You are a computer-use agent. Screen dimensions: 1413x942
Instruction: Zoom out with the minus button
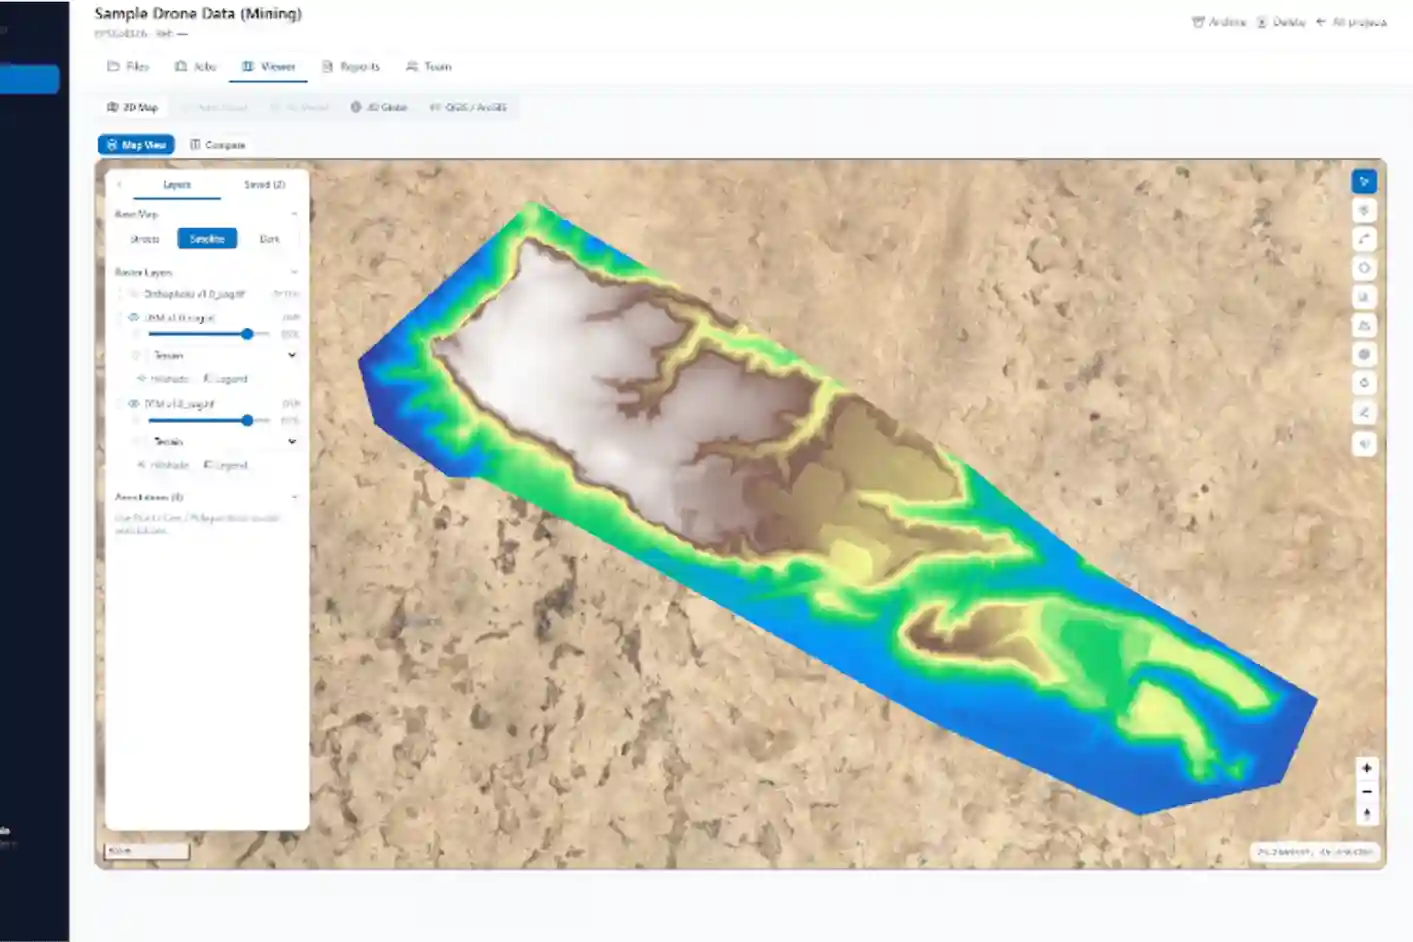click(1366, 791)
